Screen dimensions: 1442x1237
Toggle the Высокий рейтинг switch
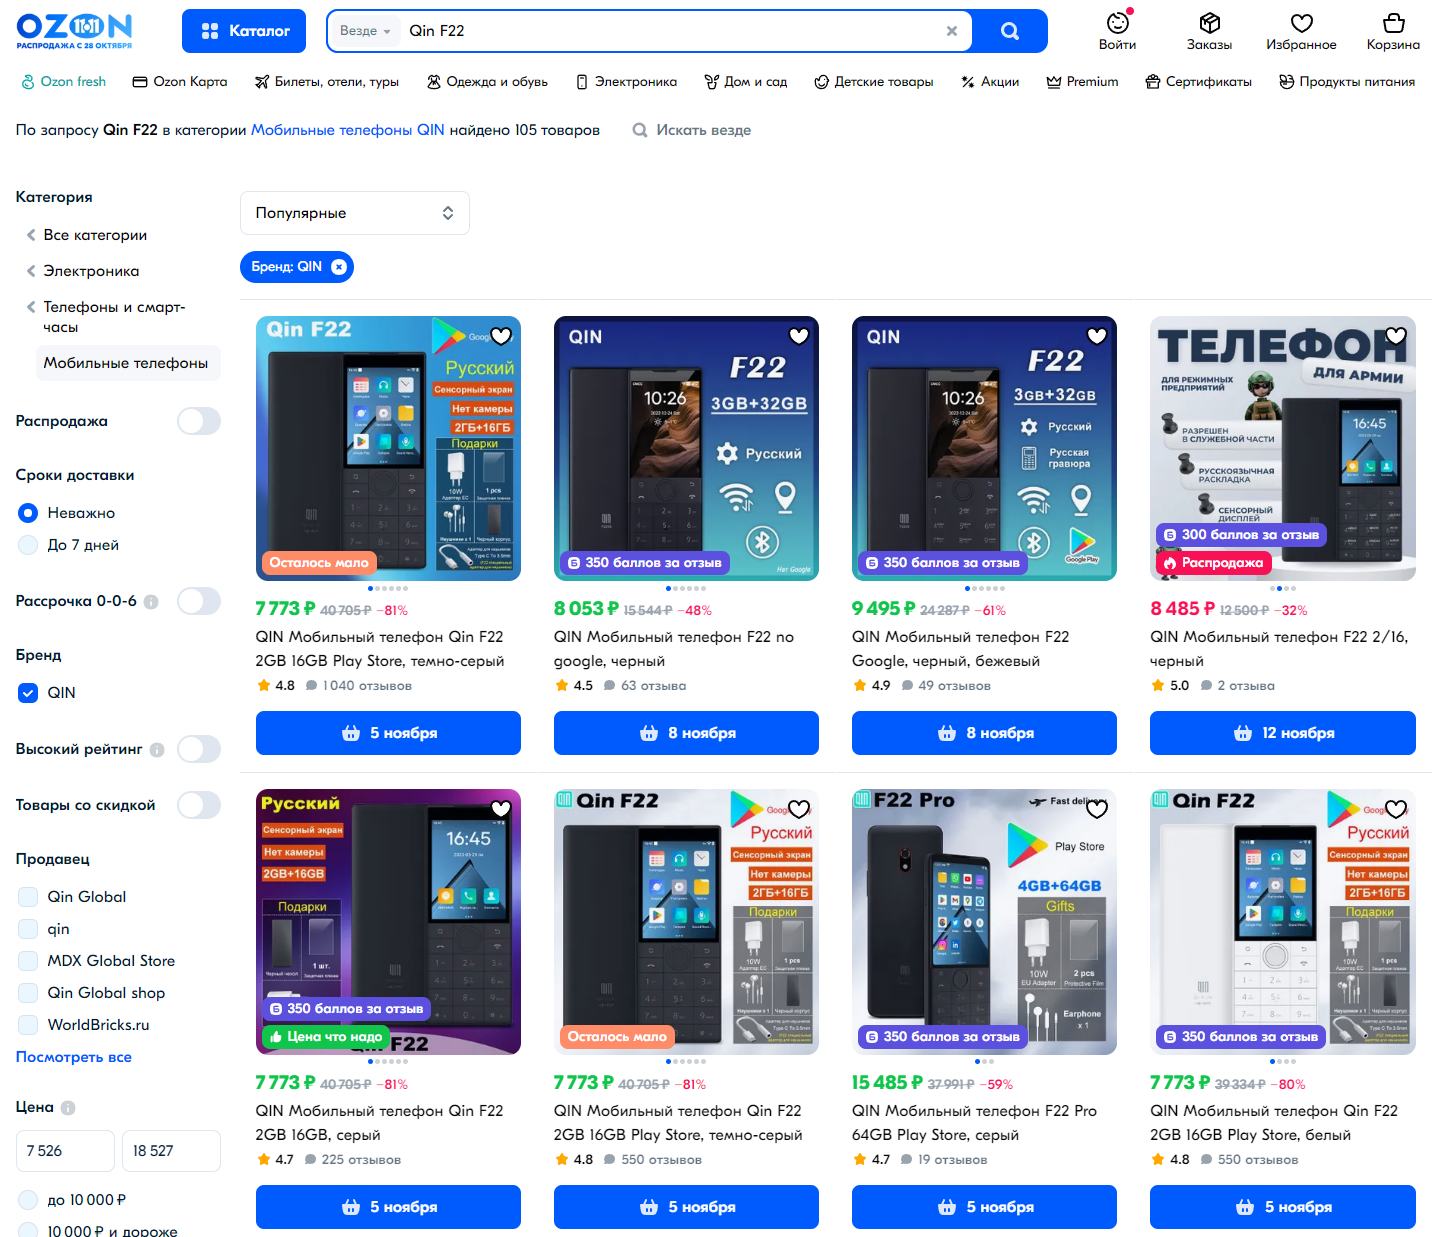tap(199, 749)
